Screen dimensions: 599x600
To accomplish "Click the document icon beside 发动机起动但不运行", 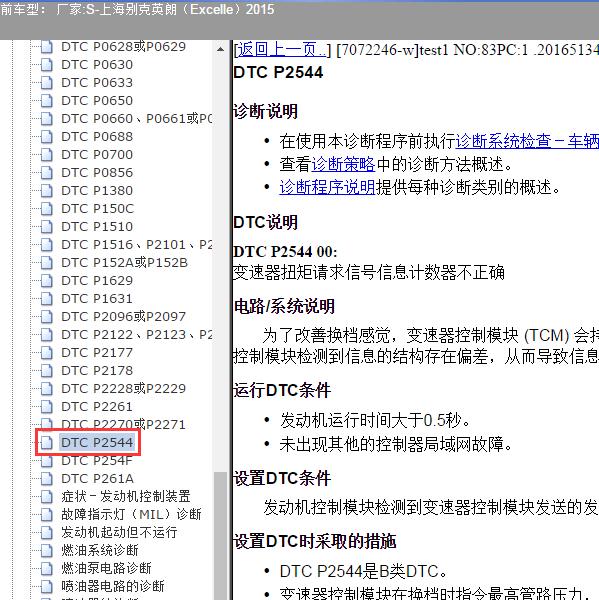I will click(x=46, y=532).
